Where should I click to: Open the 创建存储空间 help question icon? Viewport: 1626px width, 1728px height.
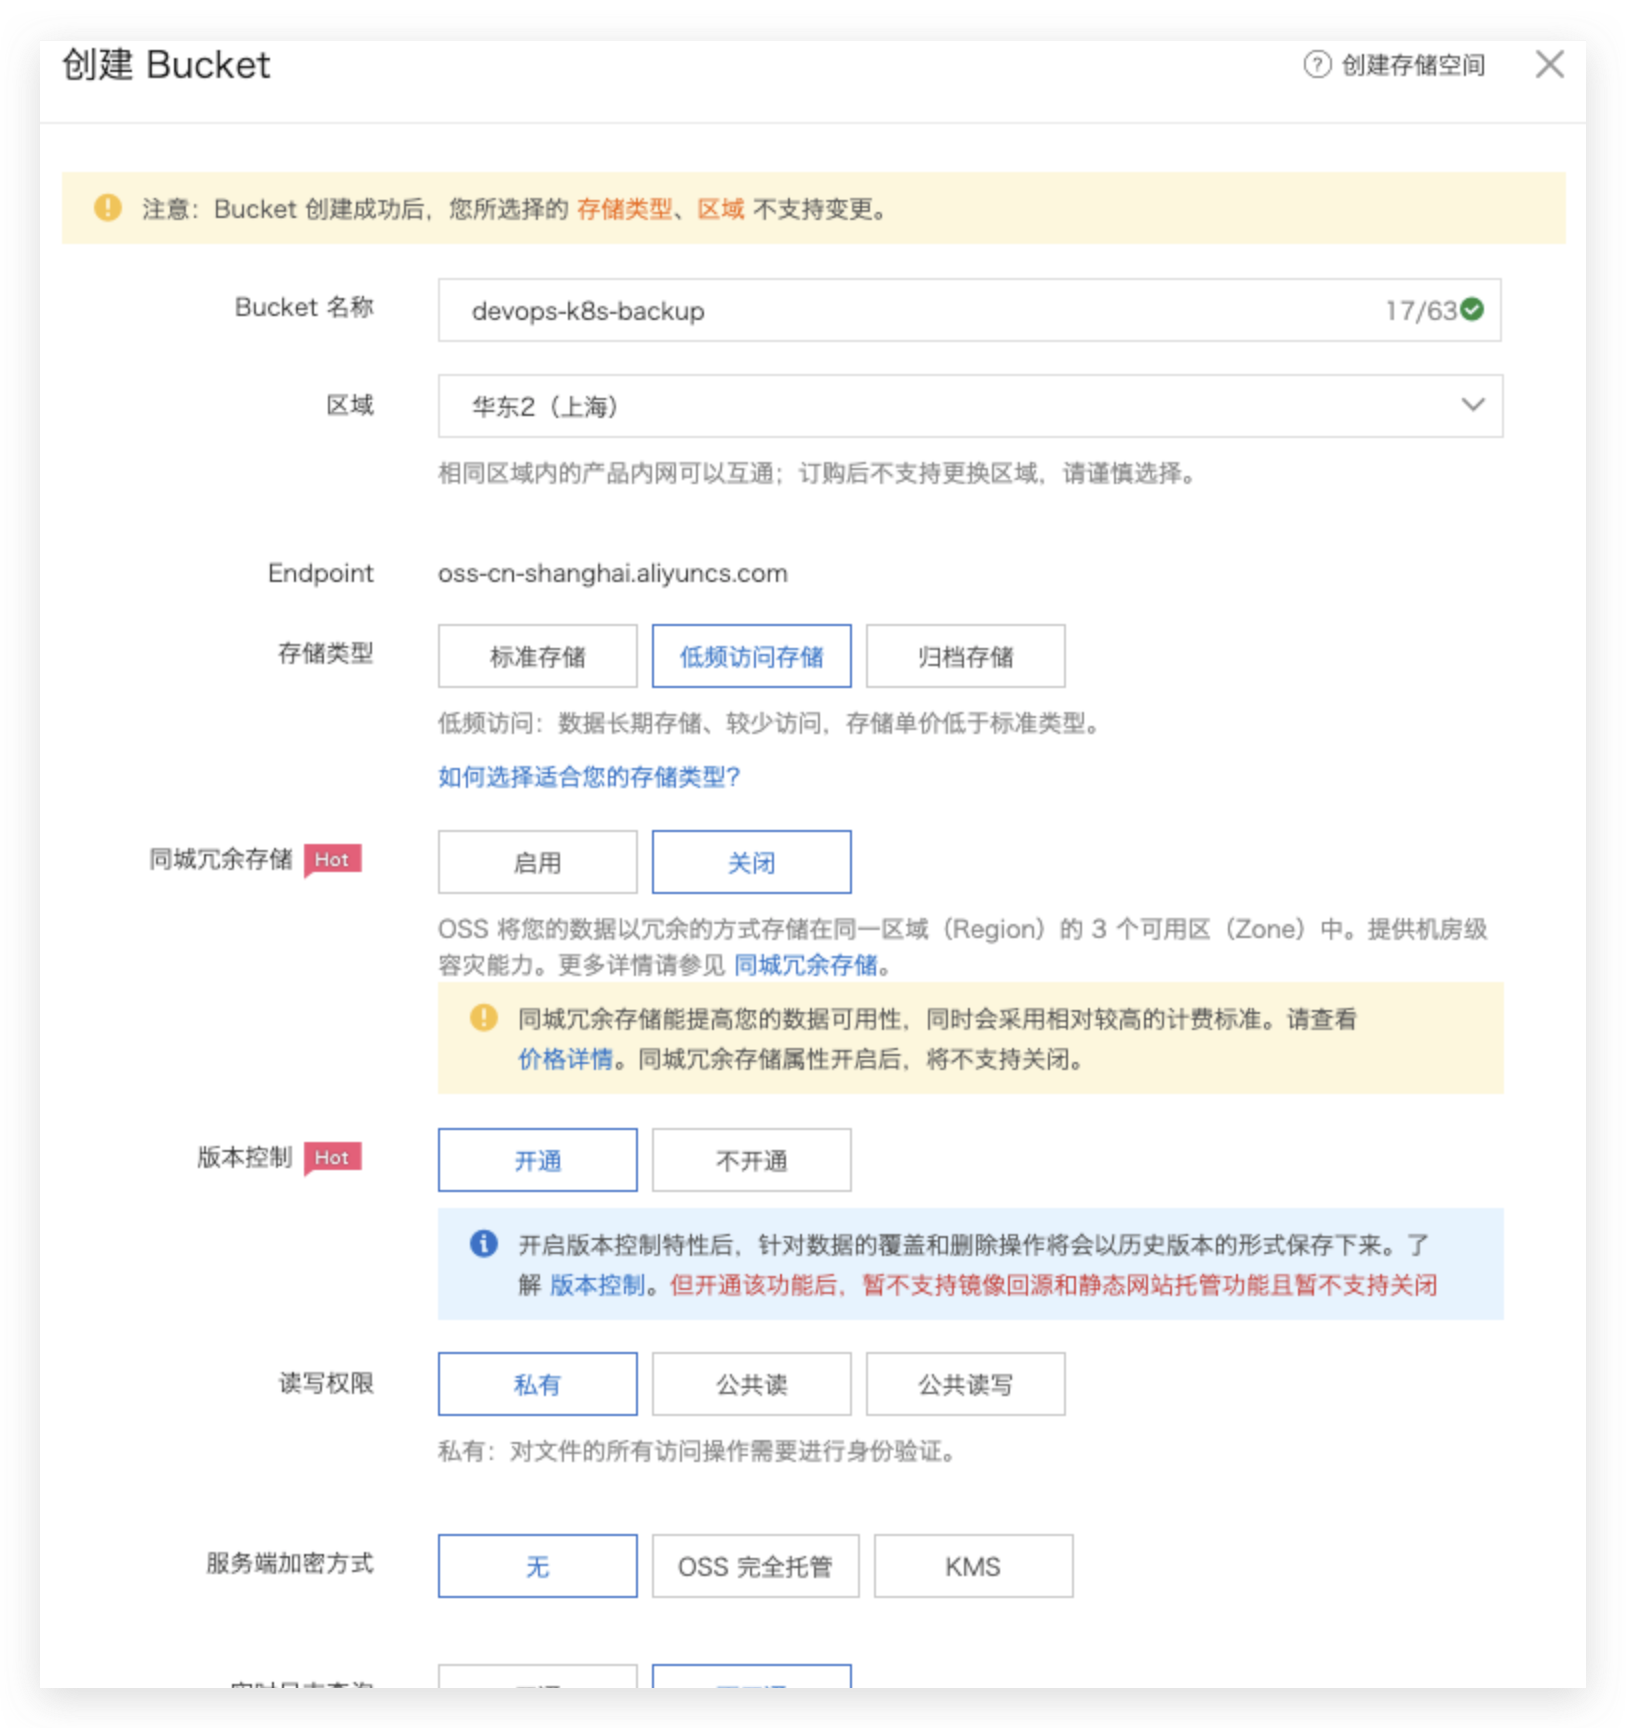pyautogui.click(x=1317, y=65)
